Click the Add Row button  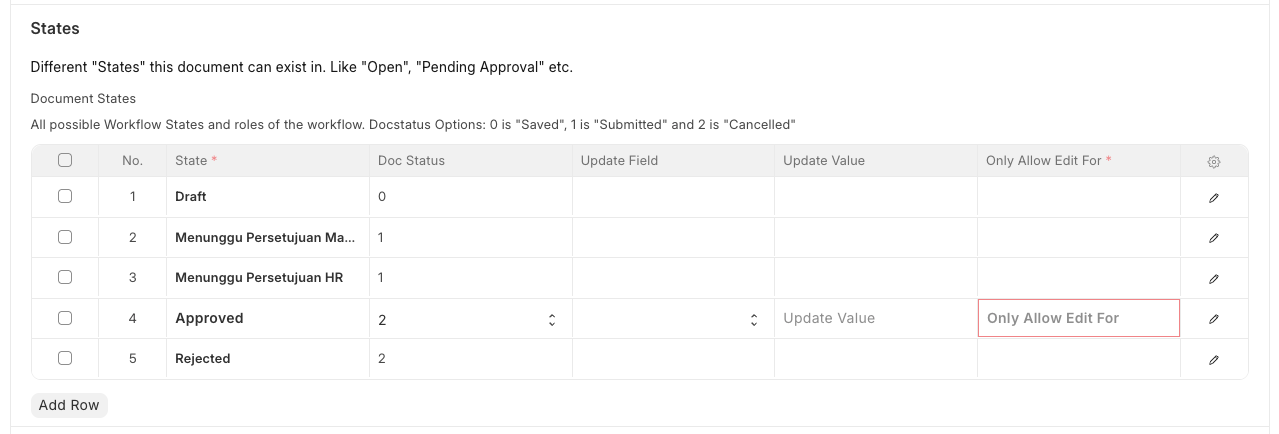pyautogui.click(x=69, y=405)
